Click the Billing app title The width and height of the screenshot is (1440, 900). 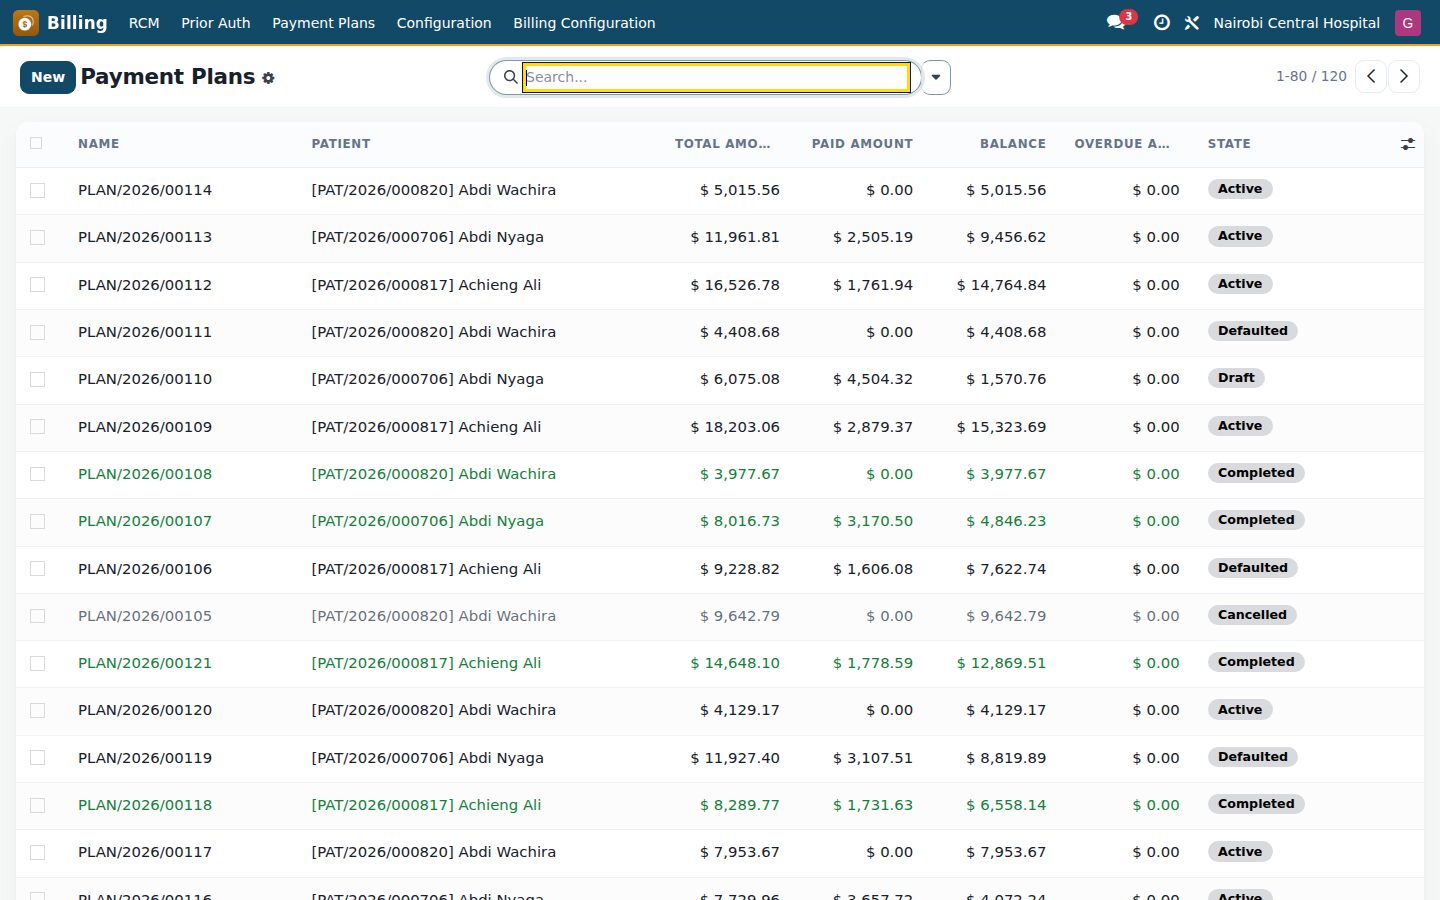point(77,22)
